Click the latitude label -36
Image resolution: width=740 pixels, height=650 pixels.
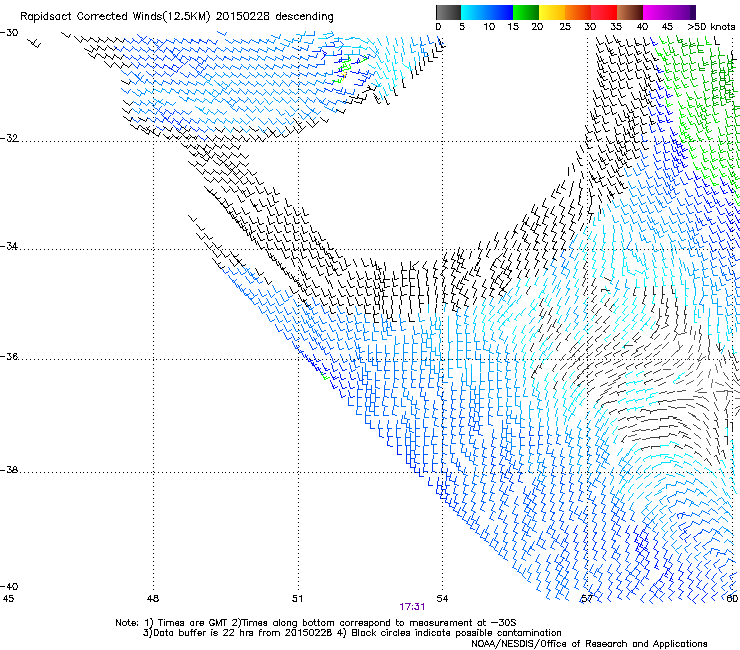click(x=9, y=356)
